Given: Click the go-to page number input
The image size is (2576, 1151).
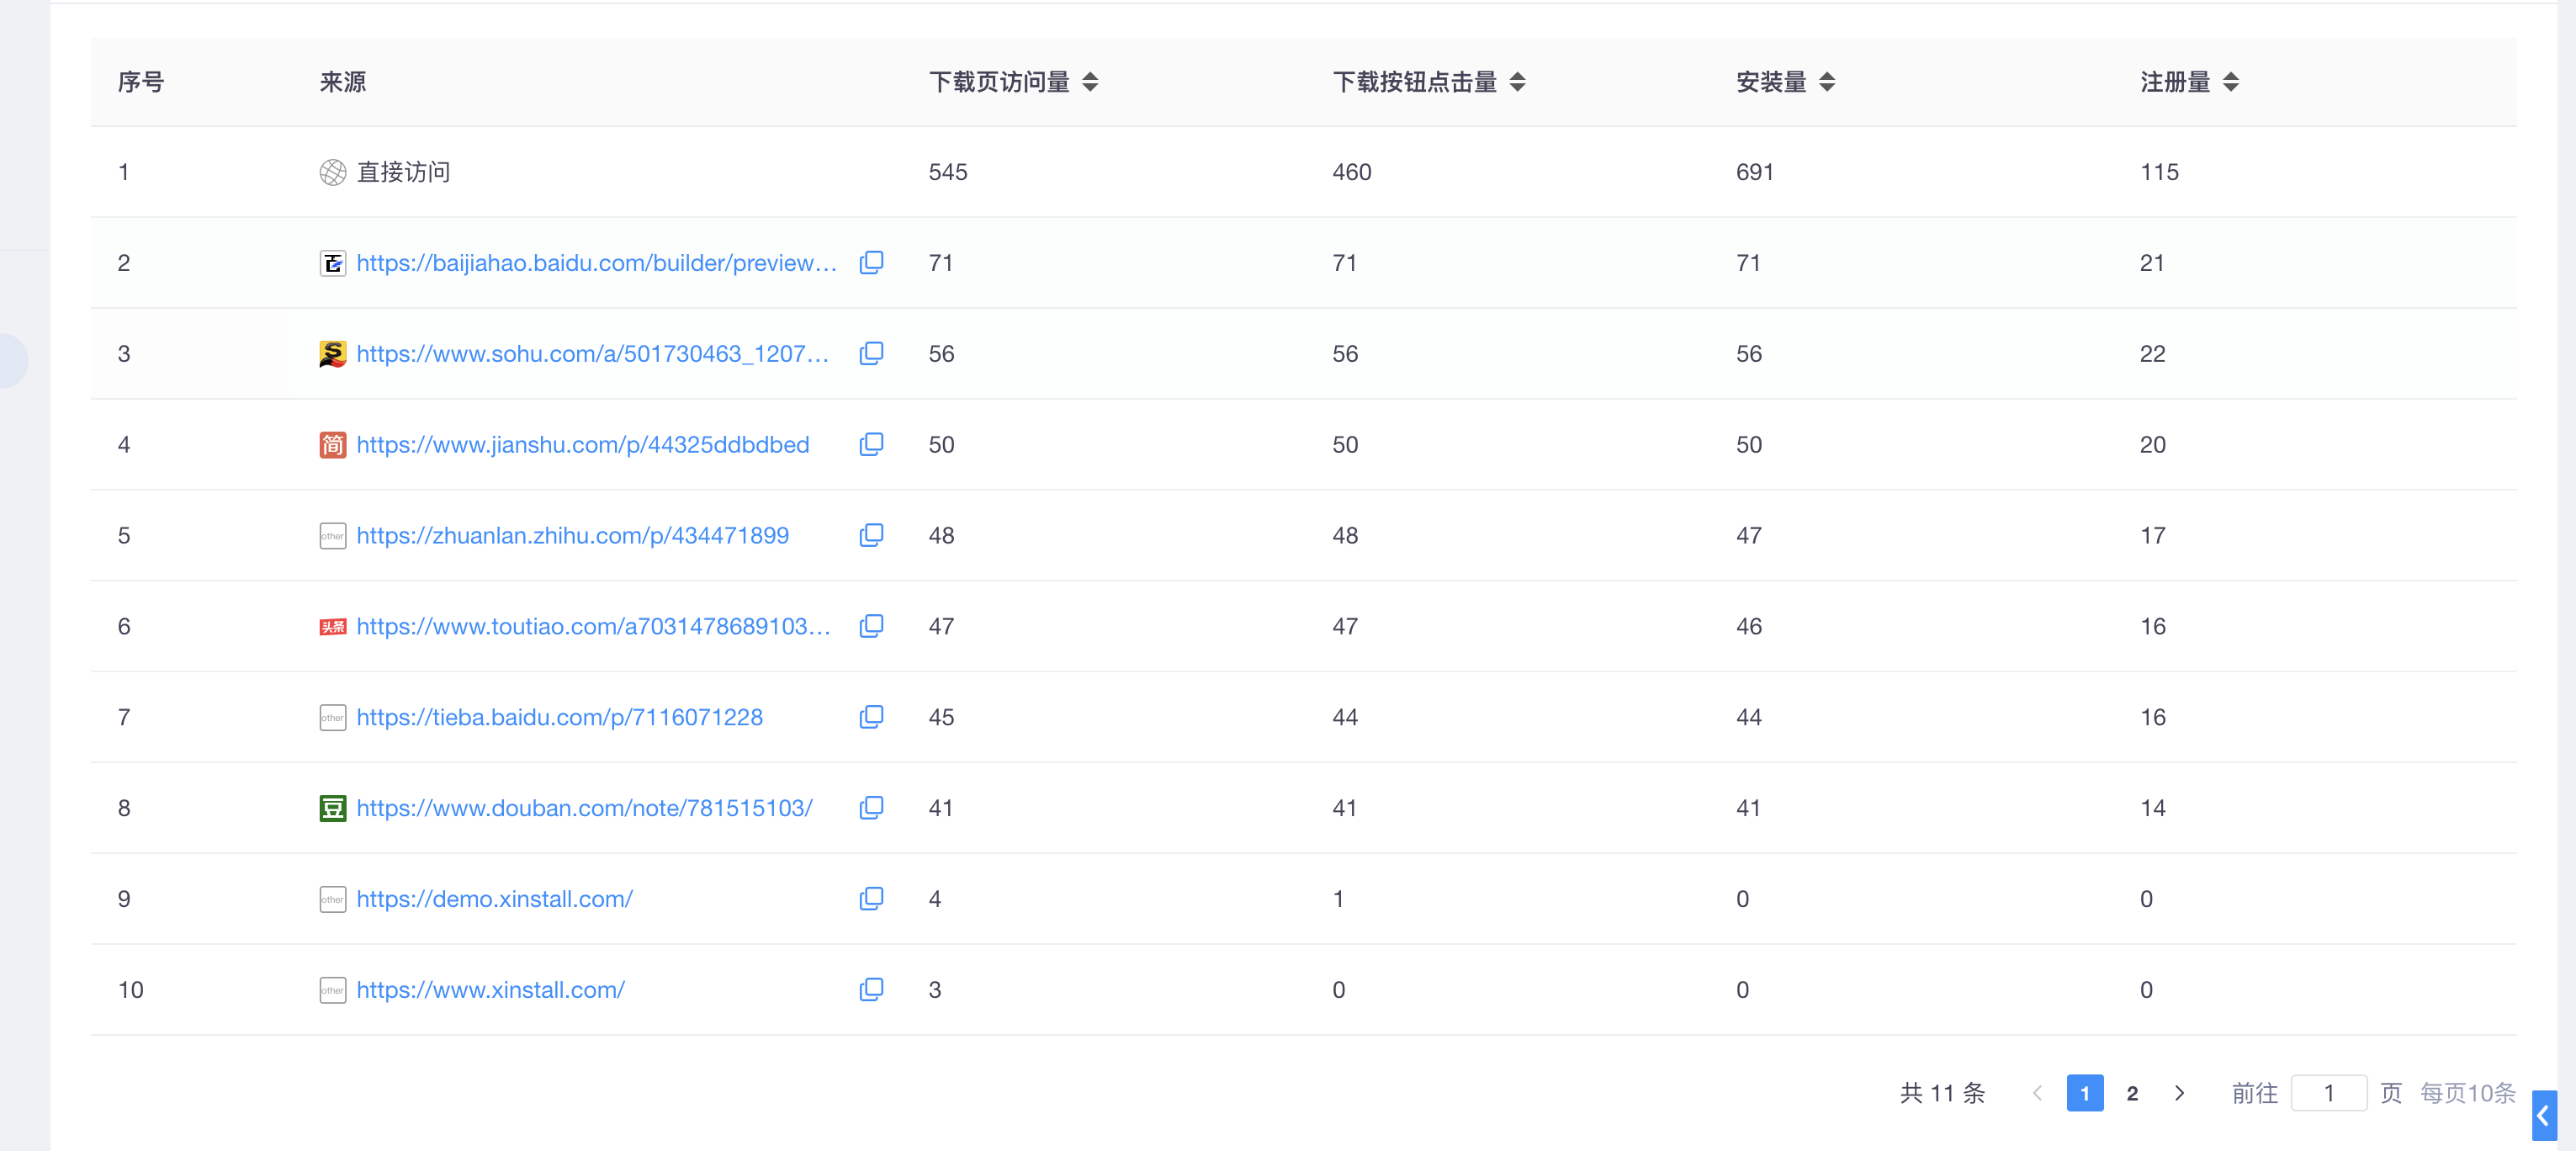Looking at the screenshot, I should 2328,1093.
